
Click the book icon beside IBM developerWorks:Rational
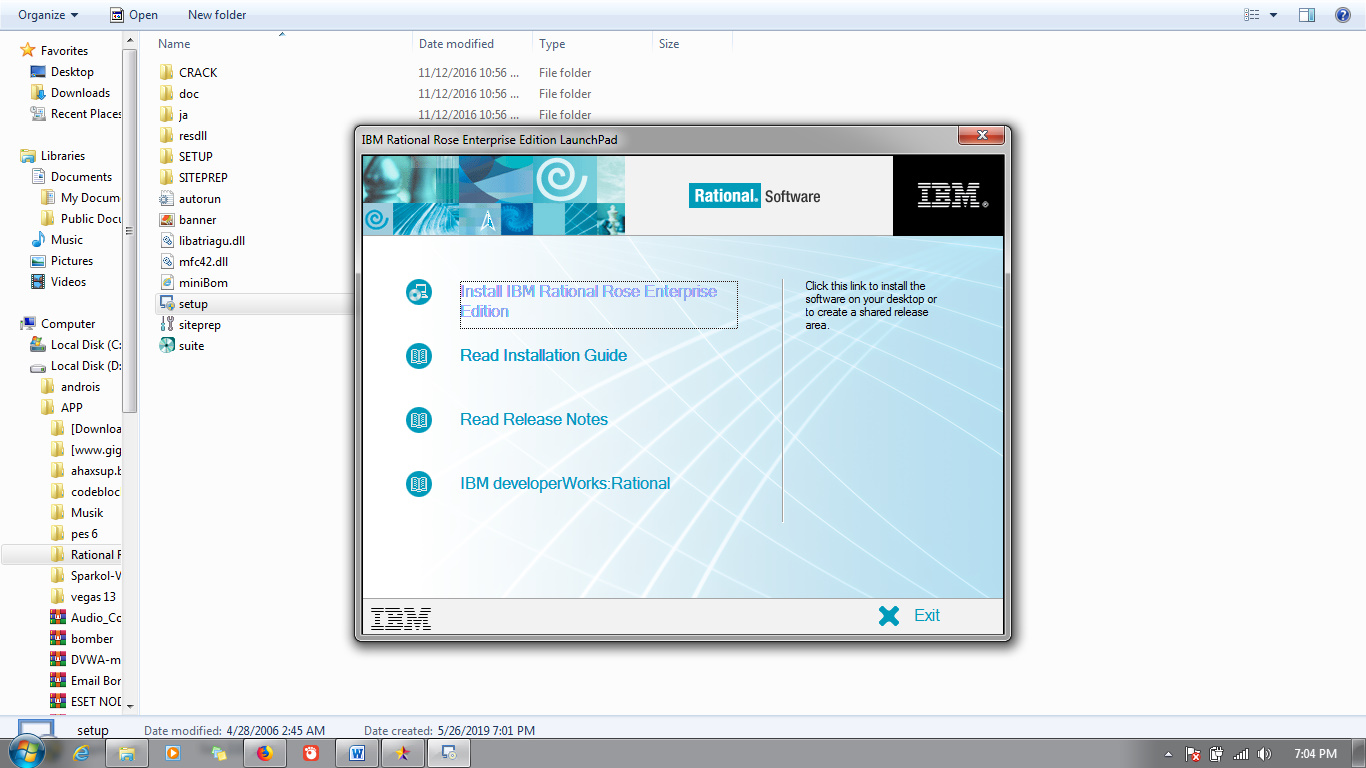tap(419, 484)
